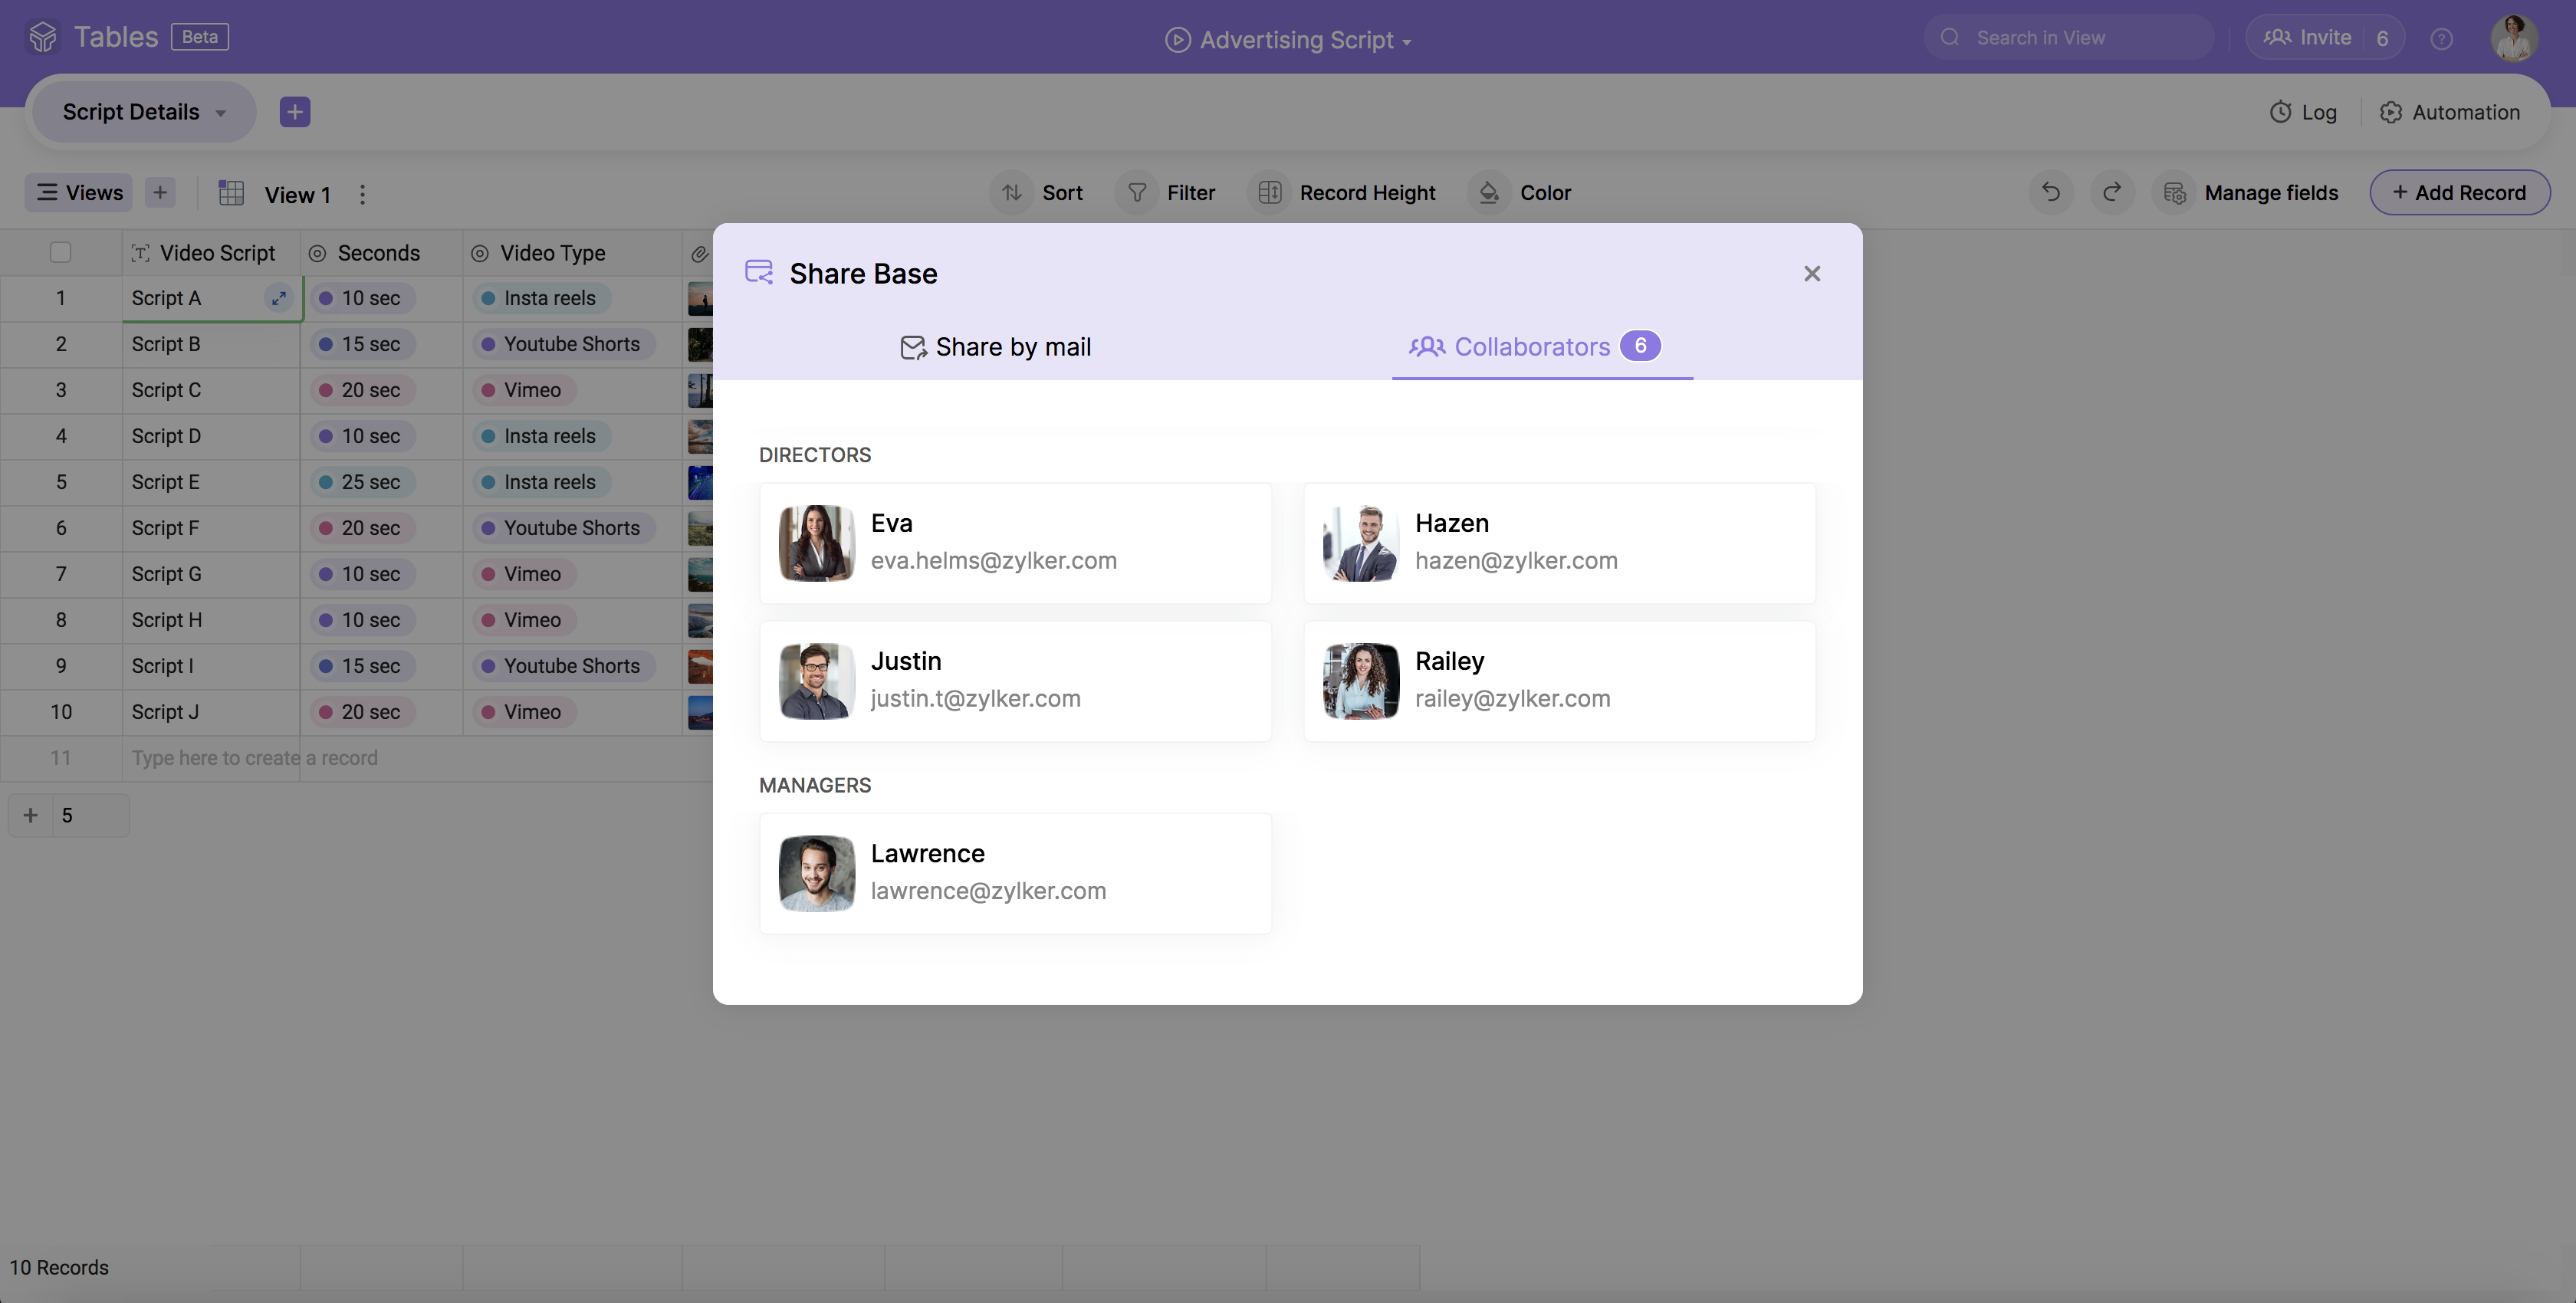
Task: Expand Script A record icon
Action: (279, 298)
